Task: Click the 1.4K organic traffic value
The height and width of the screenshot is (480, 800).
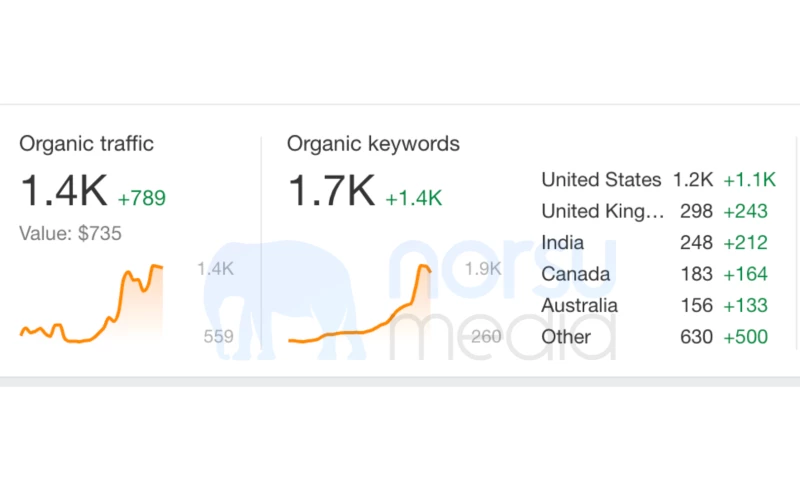Action: tap(64, 191)
